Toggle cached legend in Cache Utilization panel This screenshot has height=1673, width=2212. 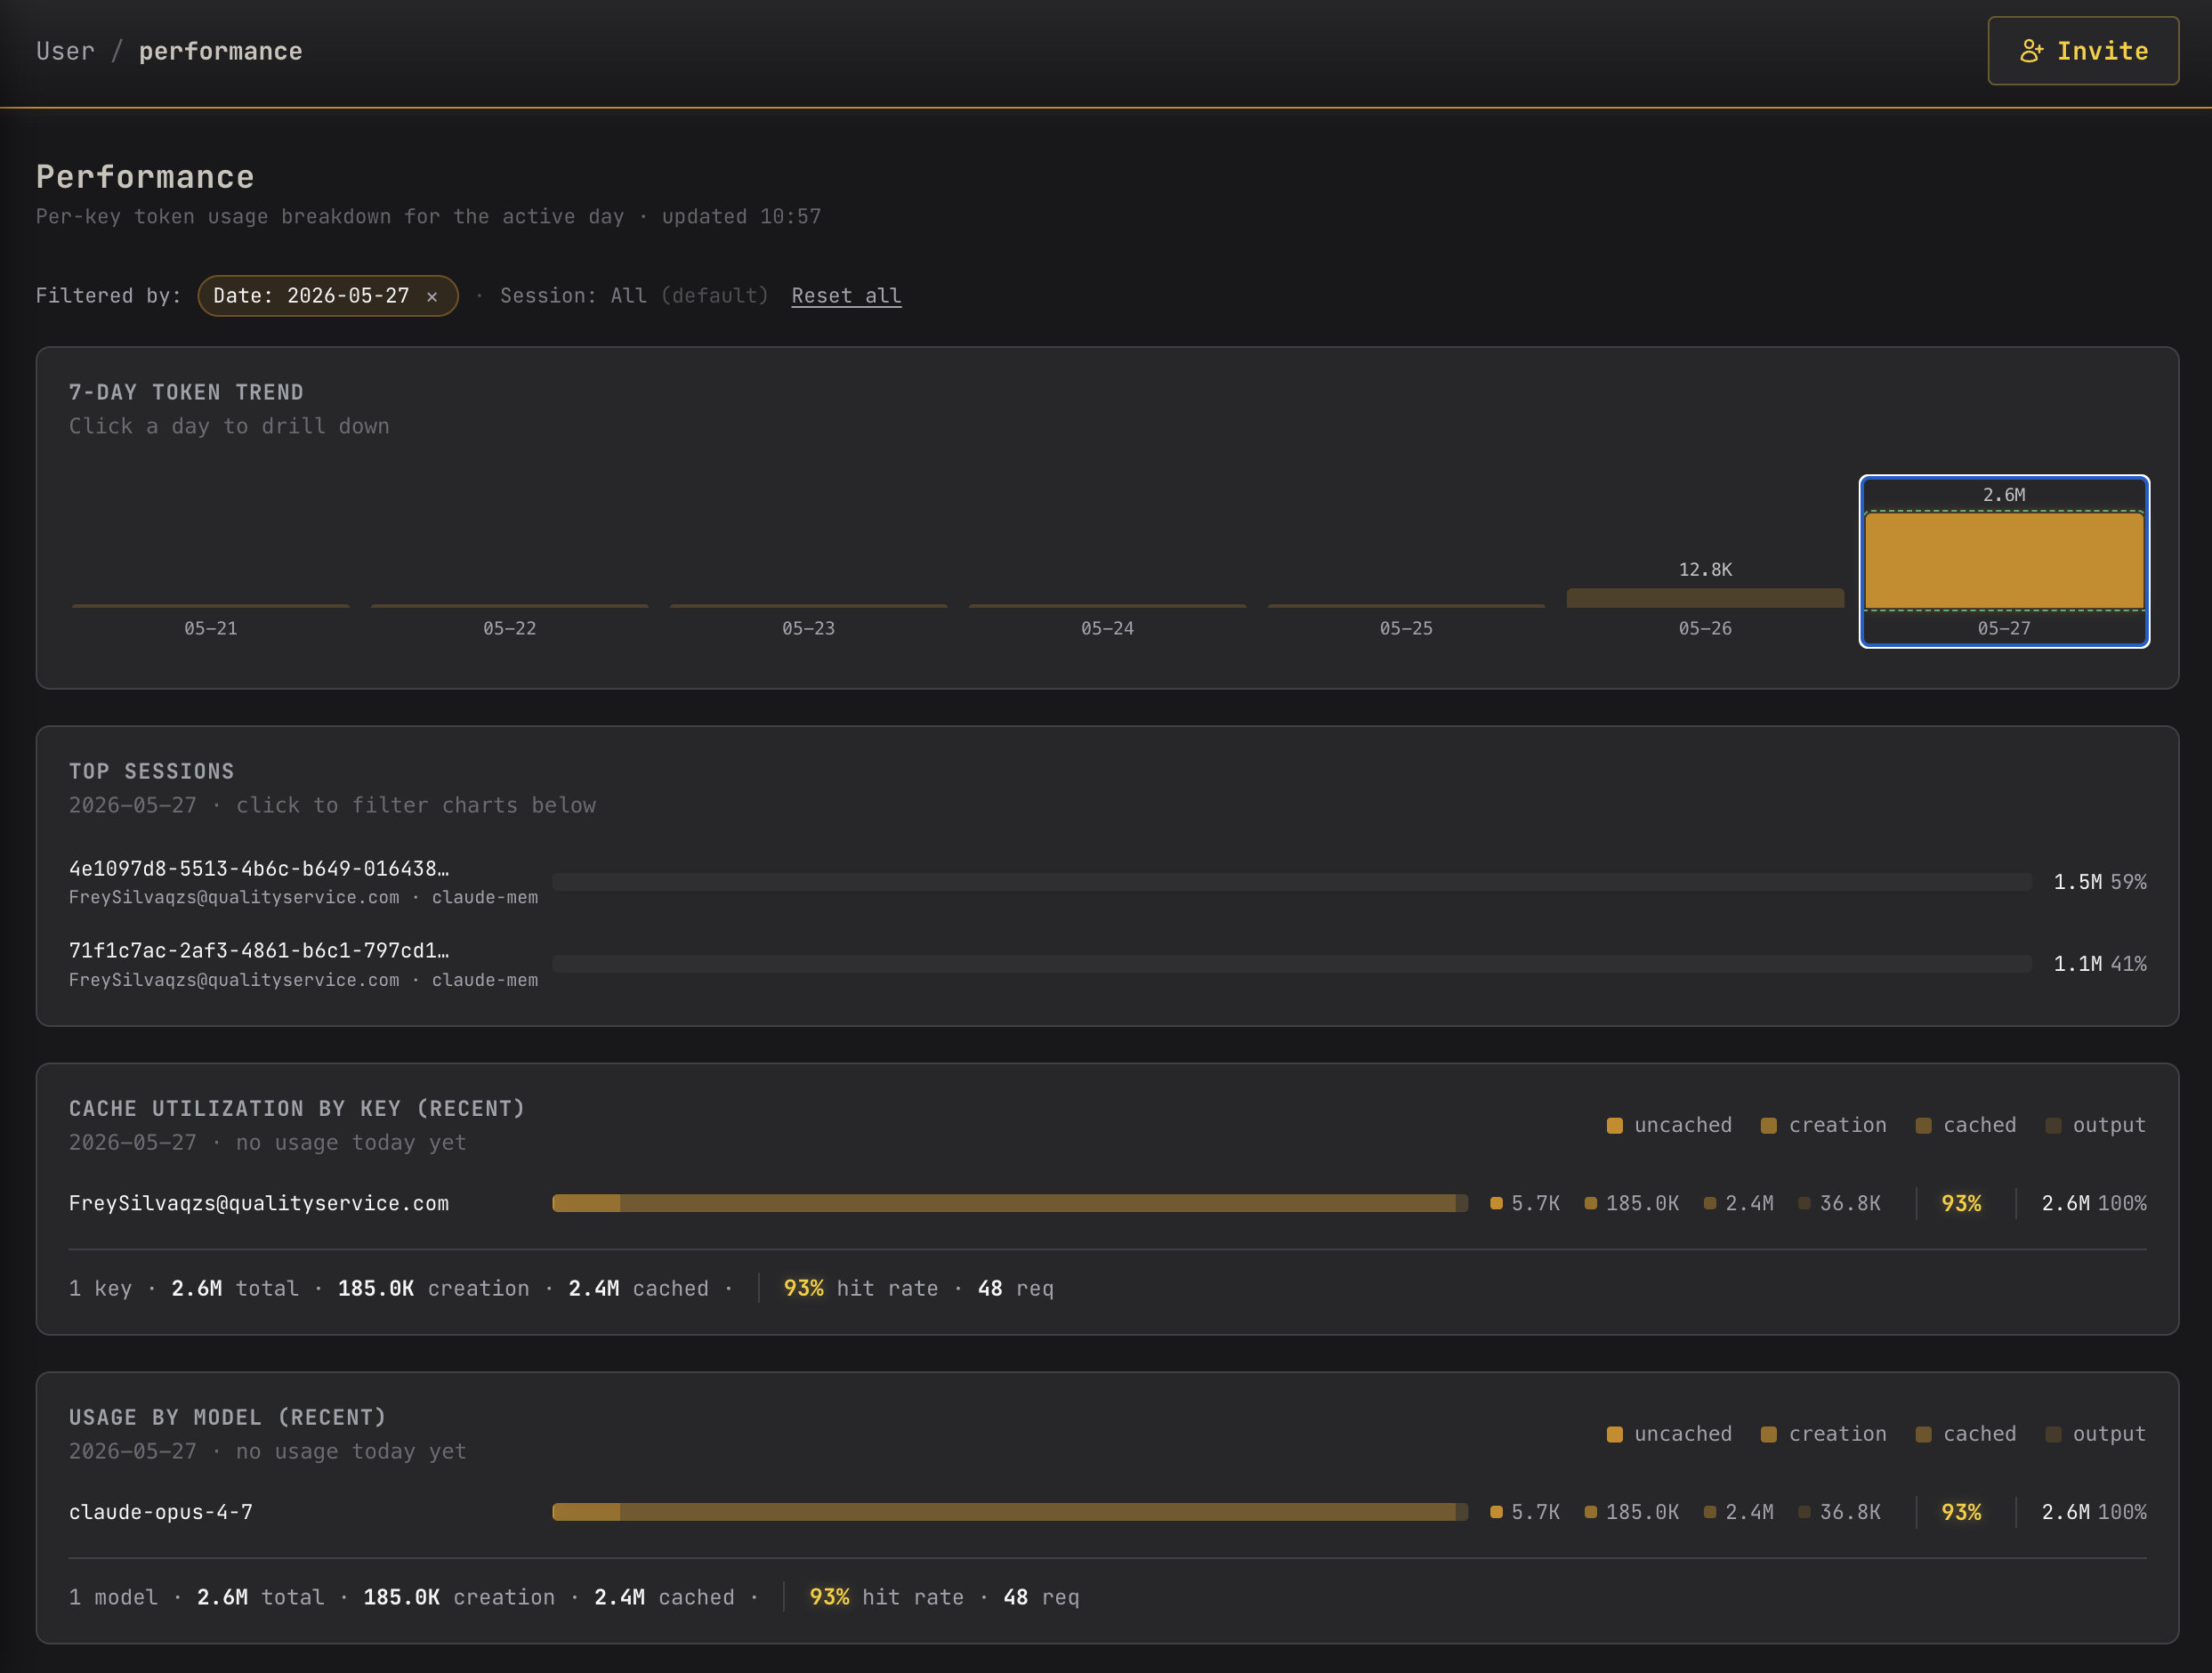click(1966, 1125)
